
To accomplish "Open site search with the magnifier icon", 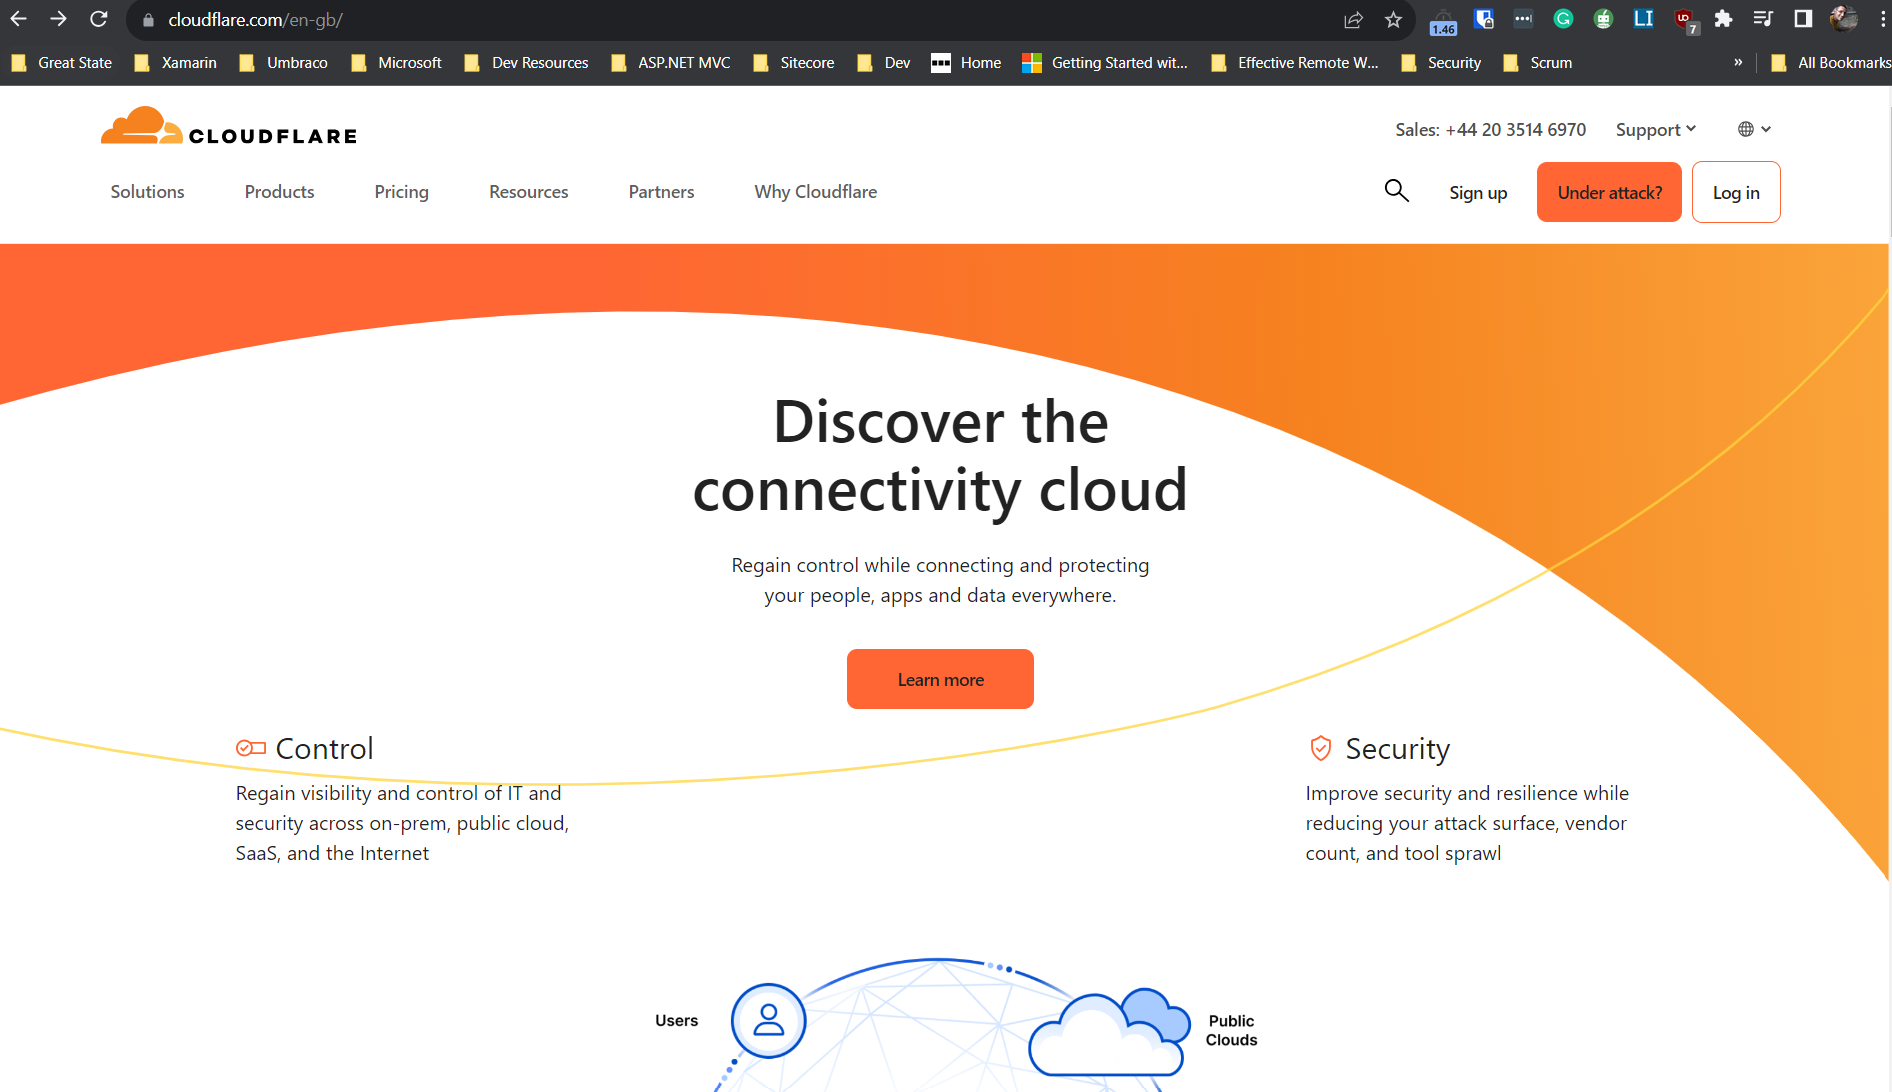I will [1396, 191].
